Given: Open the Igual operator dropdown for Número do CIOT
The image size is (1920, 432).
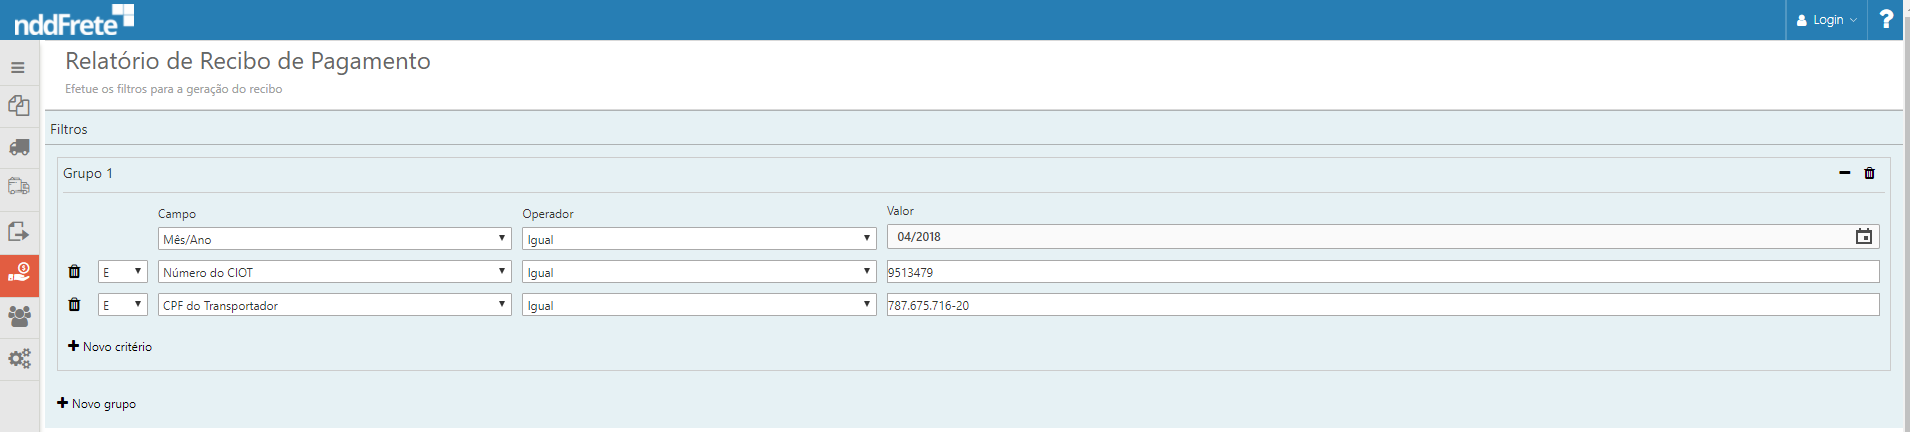Looking at the screenshot, I should coord(699,272).
